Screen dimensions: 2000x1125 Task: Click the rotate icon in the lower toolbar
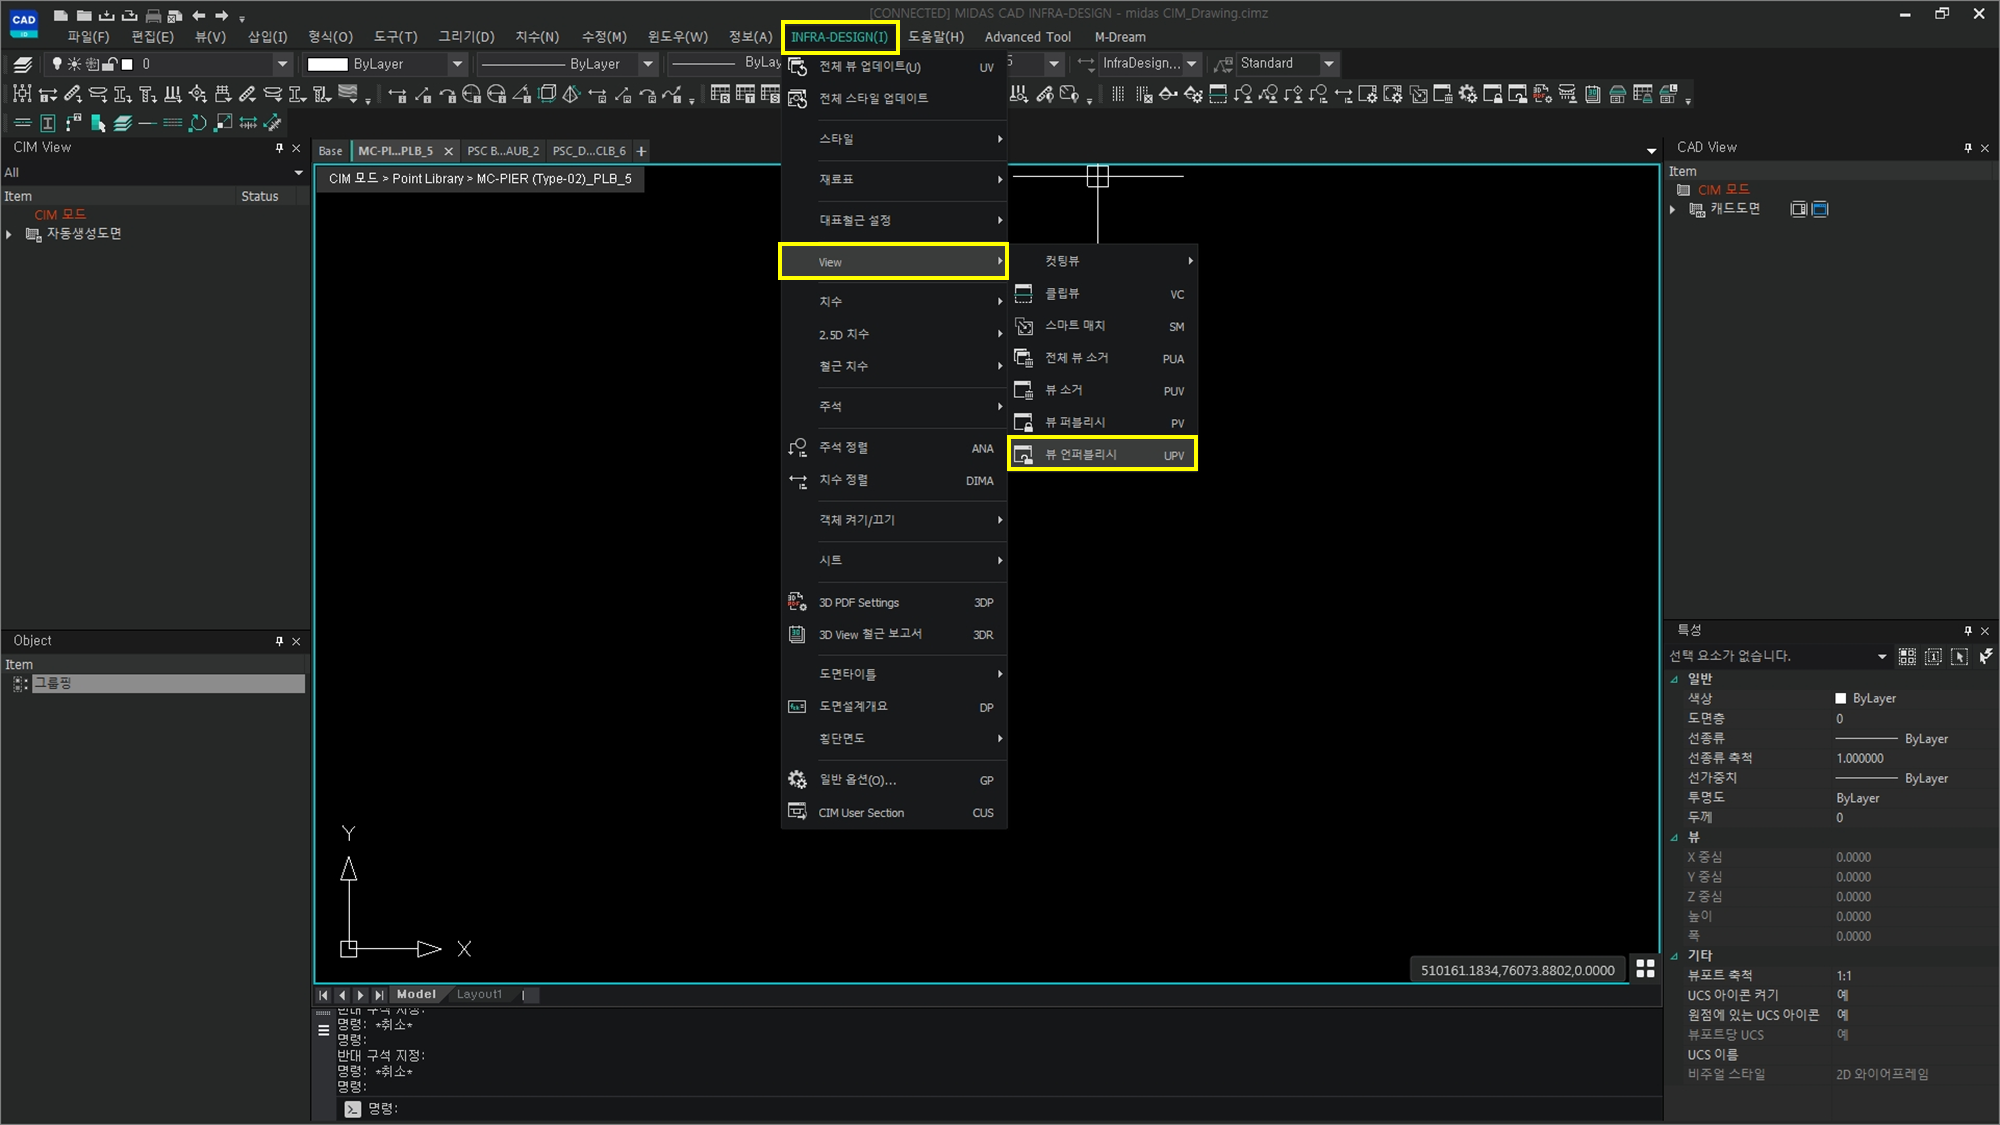198,123
